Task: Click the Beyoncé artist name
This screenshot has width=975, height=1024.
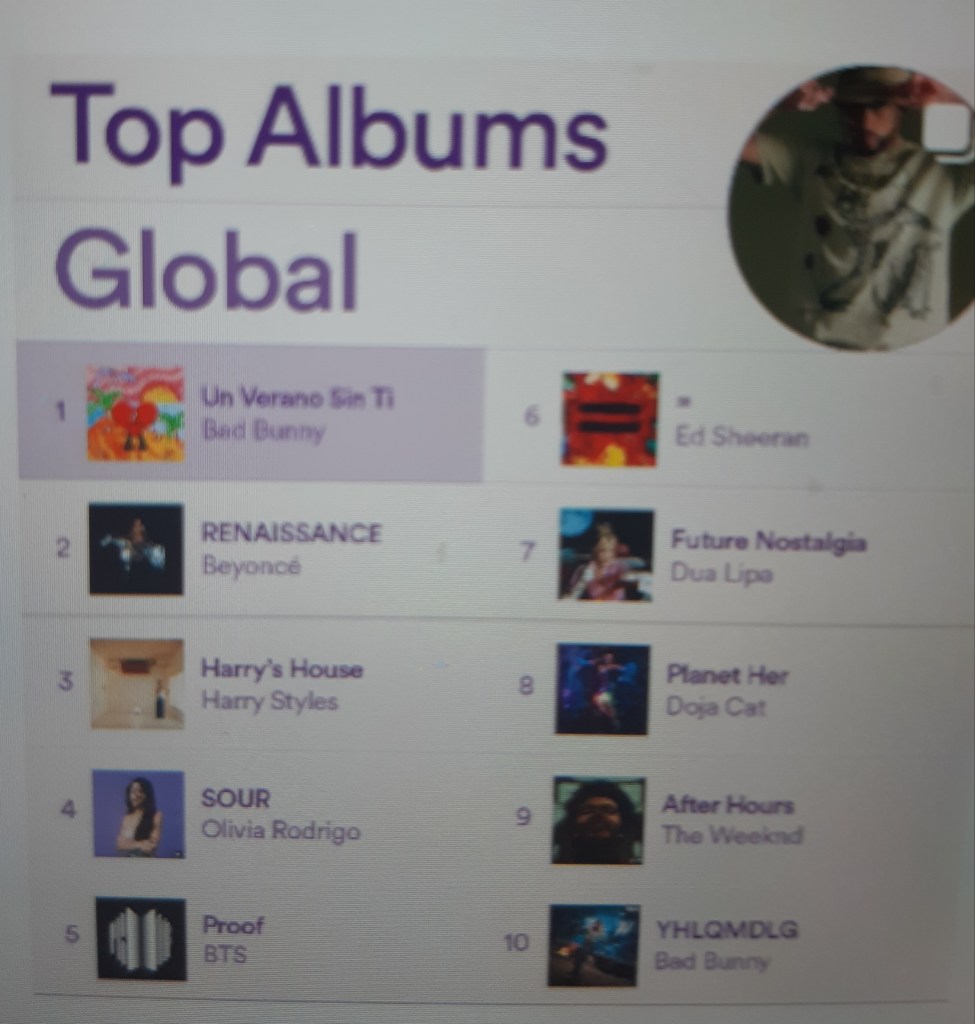Action: click(x=251, y=565)
